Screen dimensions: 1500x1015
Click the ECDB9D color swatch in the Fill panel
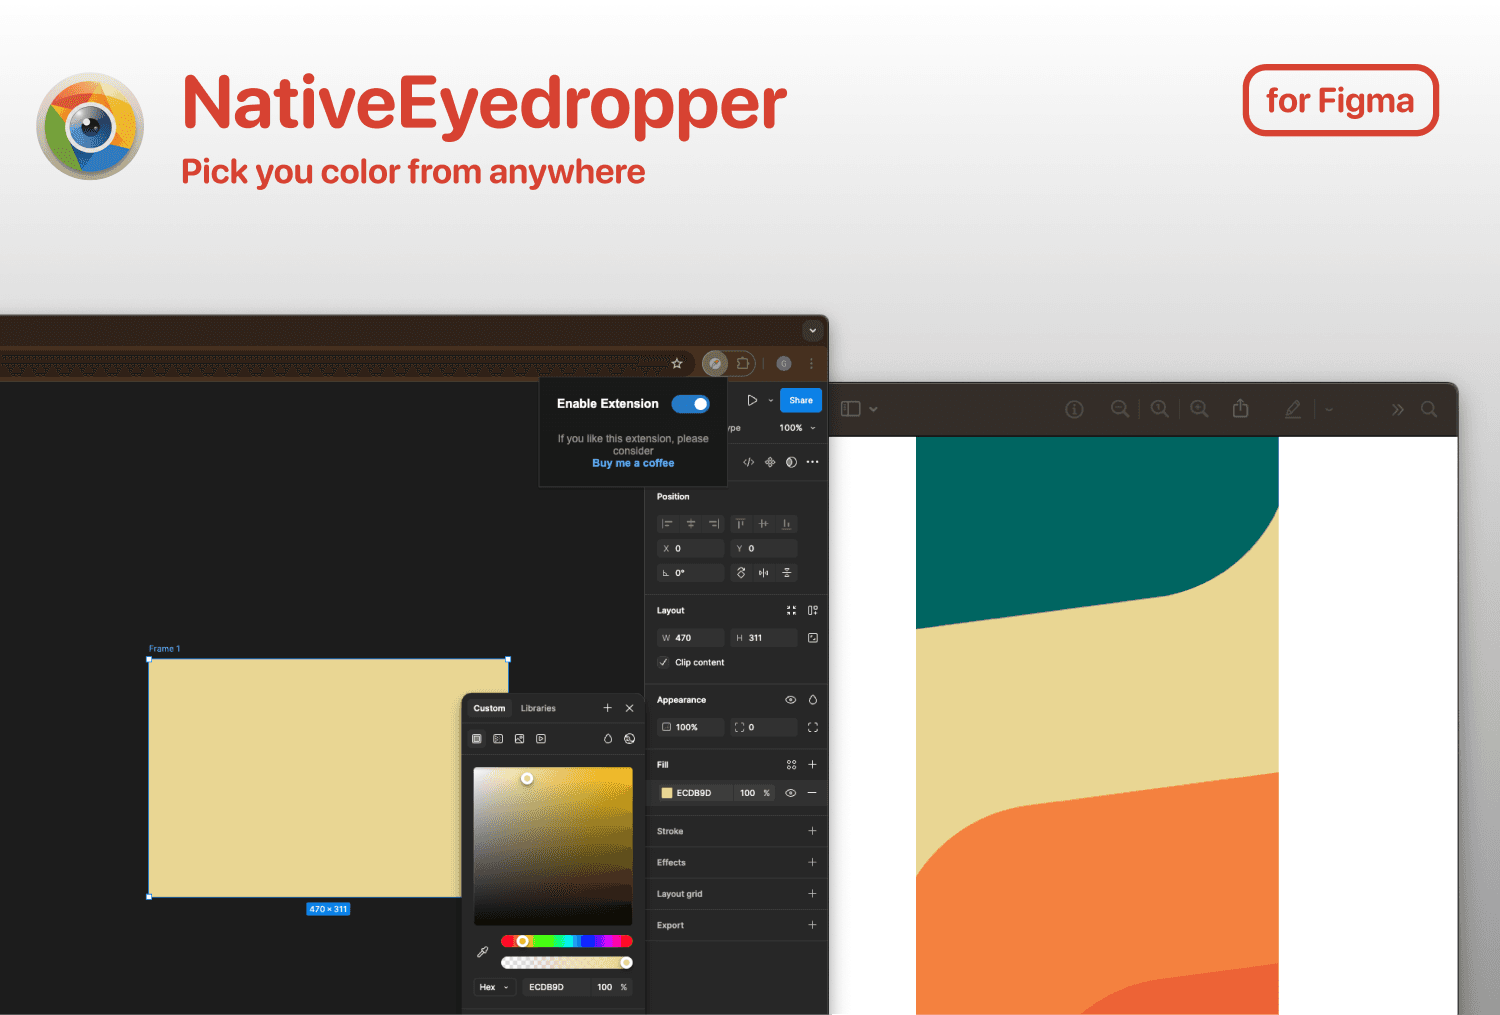666,792
